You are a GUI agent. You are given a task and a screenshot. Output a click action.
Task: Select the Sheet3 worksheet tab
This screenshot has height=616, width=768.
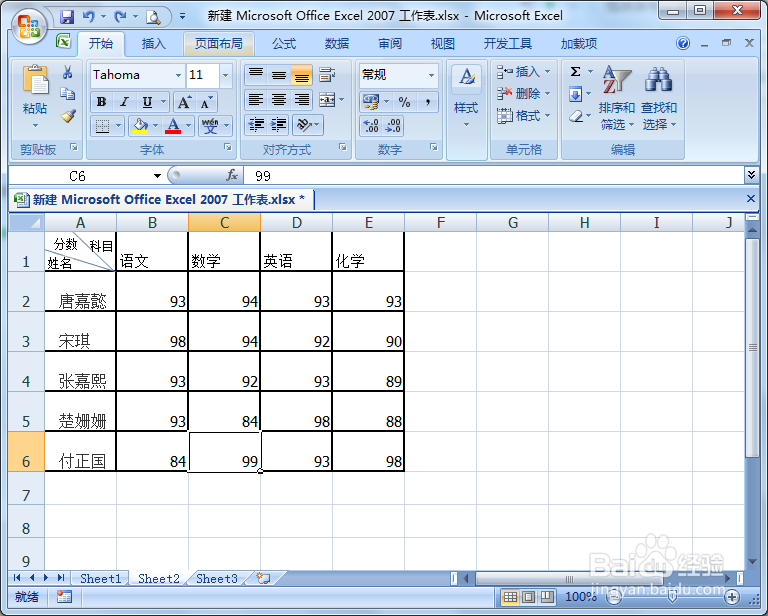tap(216, 579)
